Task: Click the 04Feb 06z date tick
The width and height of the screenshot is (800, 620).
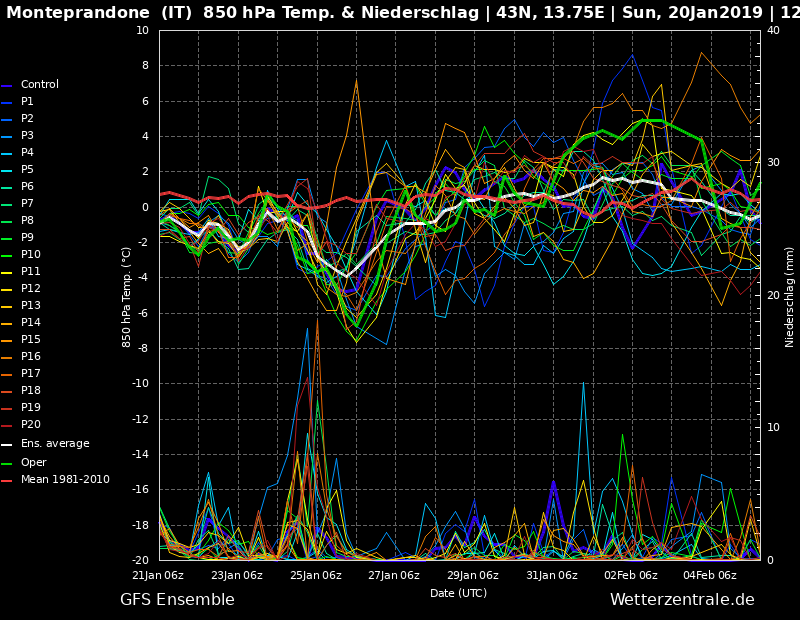Action: coord(709,575)
